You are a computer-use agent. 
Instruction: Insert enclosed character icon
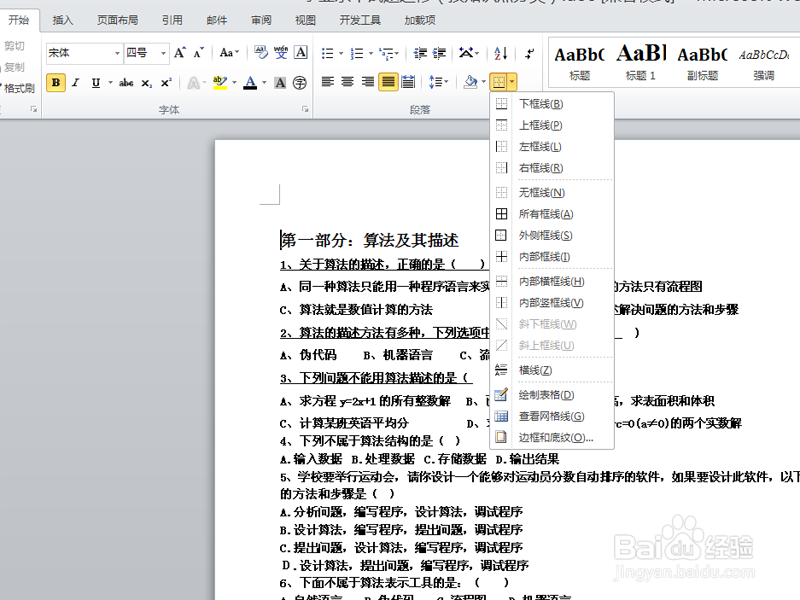tap(300, 83)
